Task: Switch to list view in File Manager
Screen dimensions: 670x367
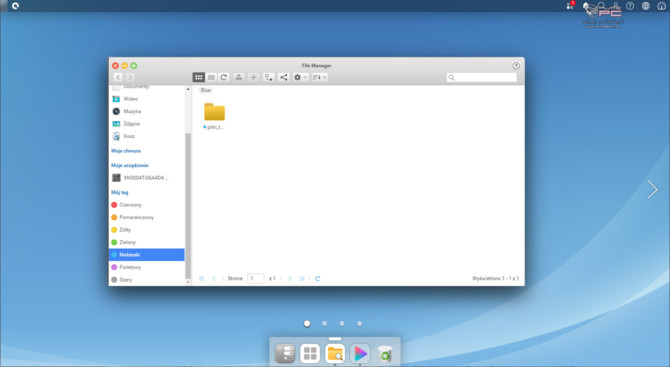Action: [211, 77]
